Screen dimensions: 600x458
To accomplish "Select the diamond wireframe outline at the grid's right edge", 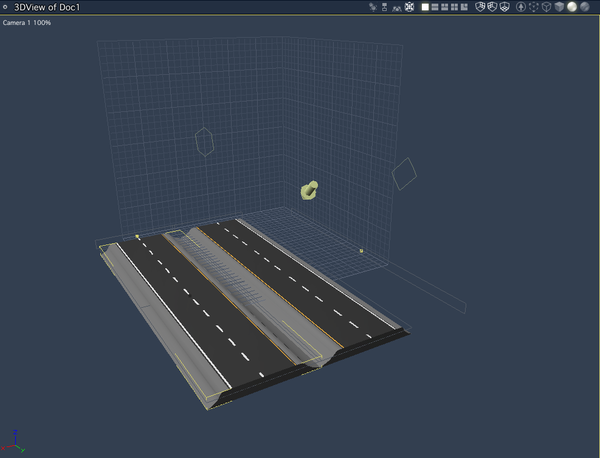I will (x=404, y=174).
